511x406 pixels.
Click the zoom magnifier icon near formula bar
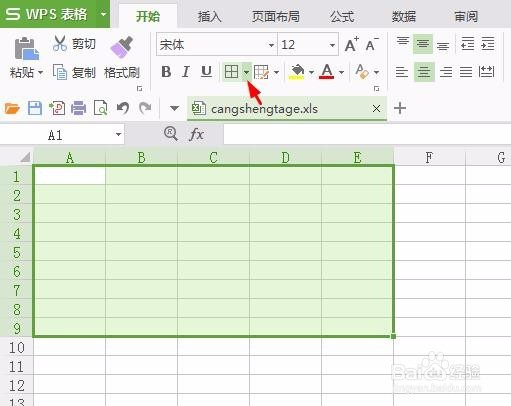click(x=171, y=134)
